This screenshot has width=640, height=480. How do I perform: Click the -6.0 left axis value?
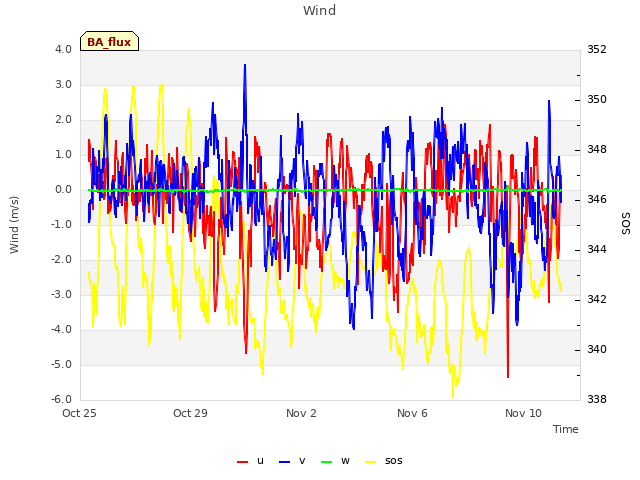tap(62, 400)
